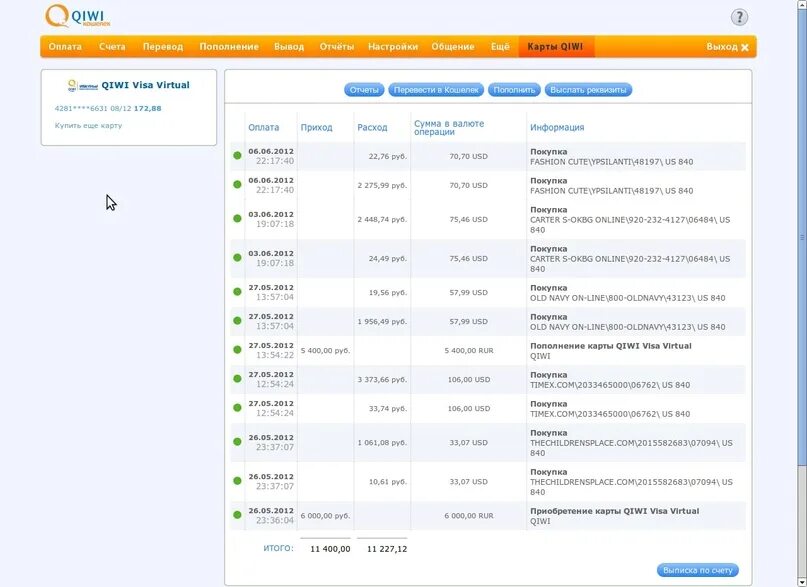The height and width of the screenshot is (587, 807).
Task: Click green status dot for 2 448,74 руб. row
Action: 237,218
